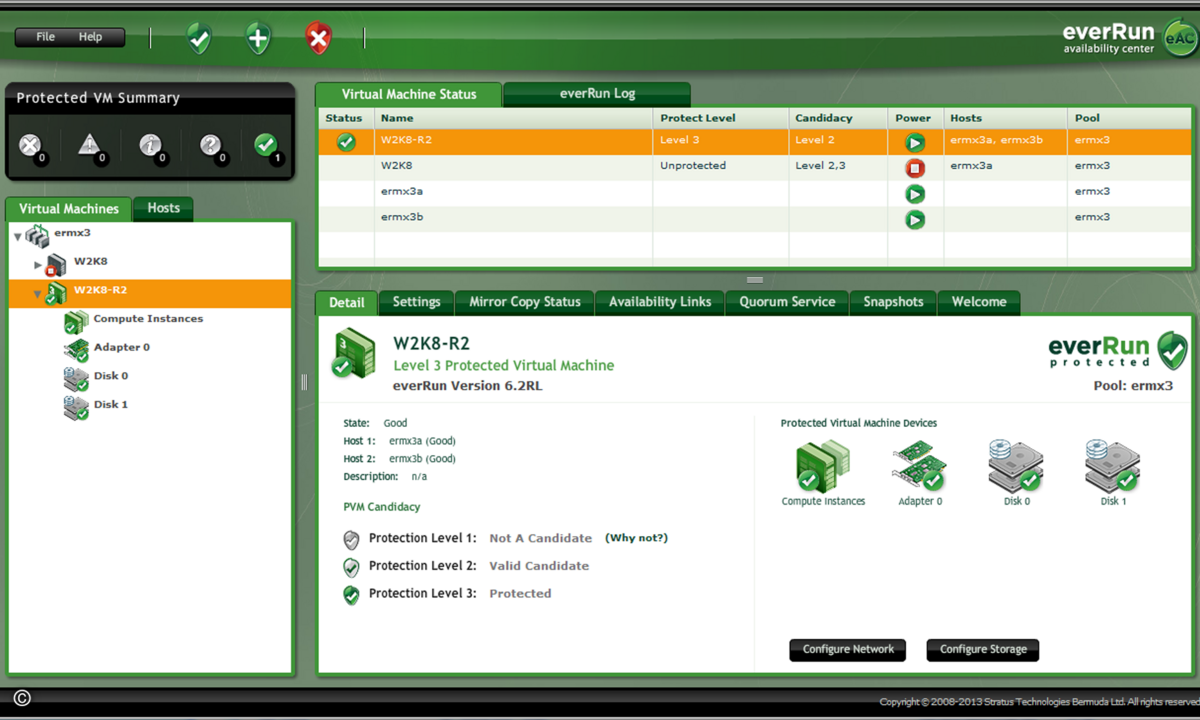Click the "(Why not?)" link

tap(636, 538)
